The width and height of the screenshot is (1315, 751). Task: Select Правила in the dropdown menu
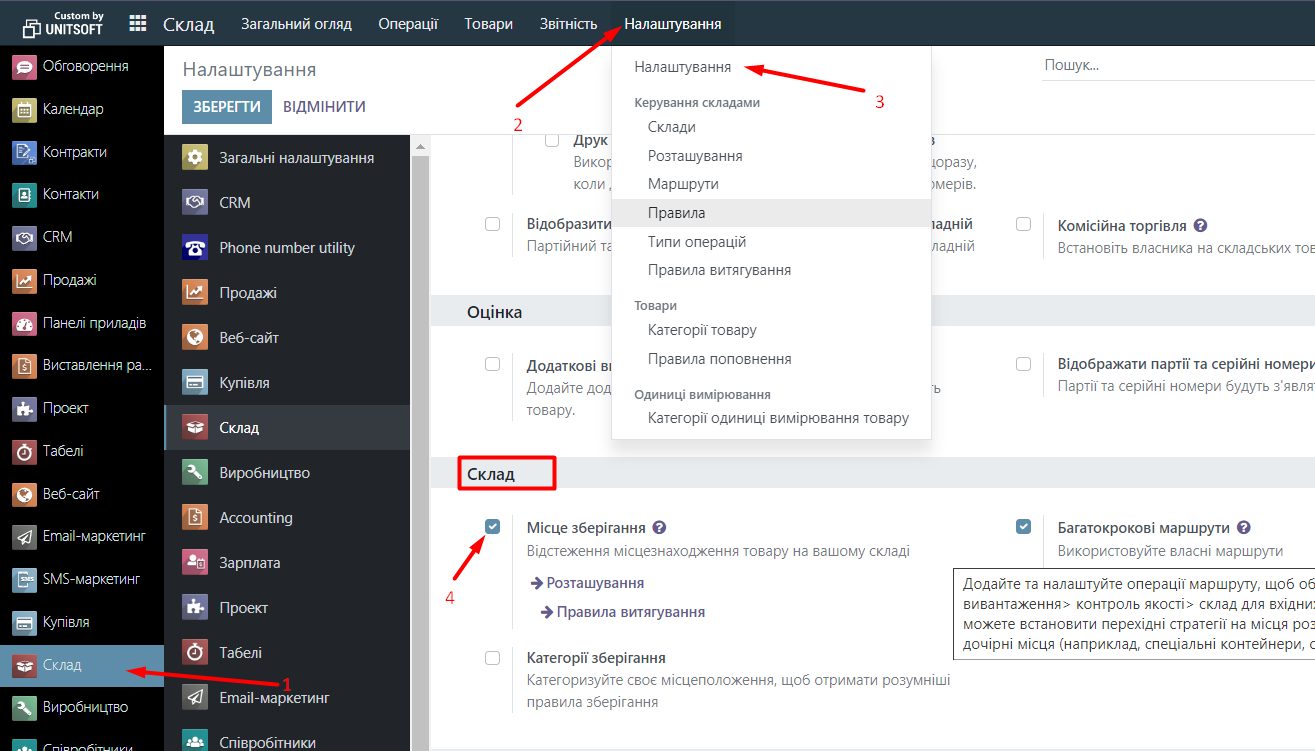(x=676, y=213)
